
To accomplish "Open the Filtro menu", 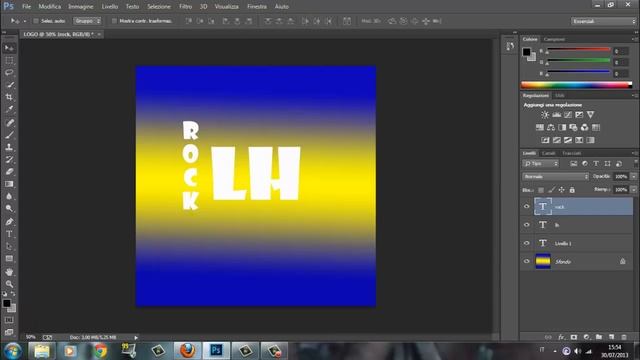I will click(x=185, y=7).
